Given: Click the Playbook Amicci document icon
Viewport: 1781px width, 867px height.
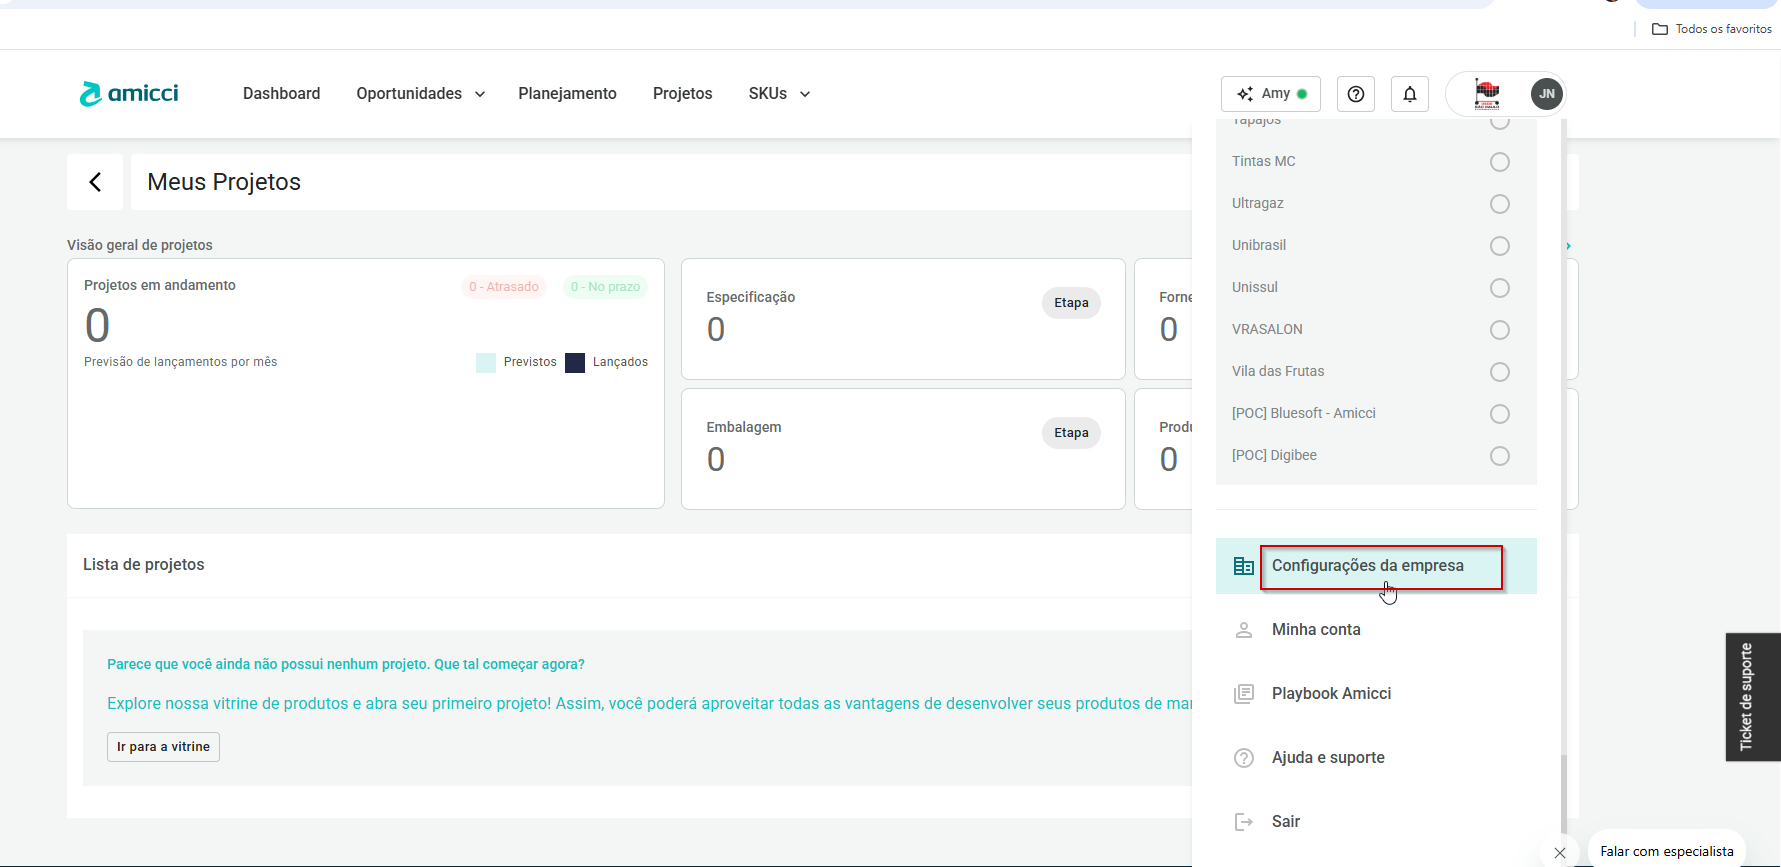Looking at the screenshot, I should [x=1244, y=694].
